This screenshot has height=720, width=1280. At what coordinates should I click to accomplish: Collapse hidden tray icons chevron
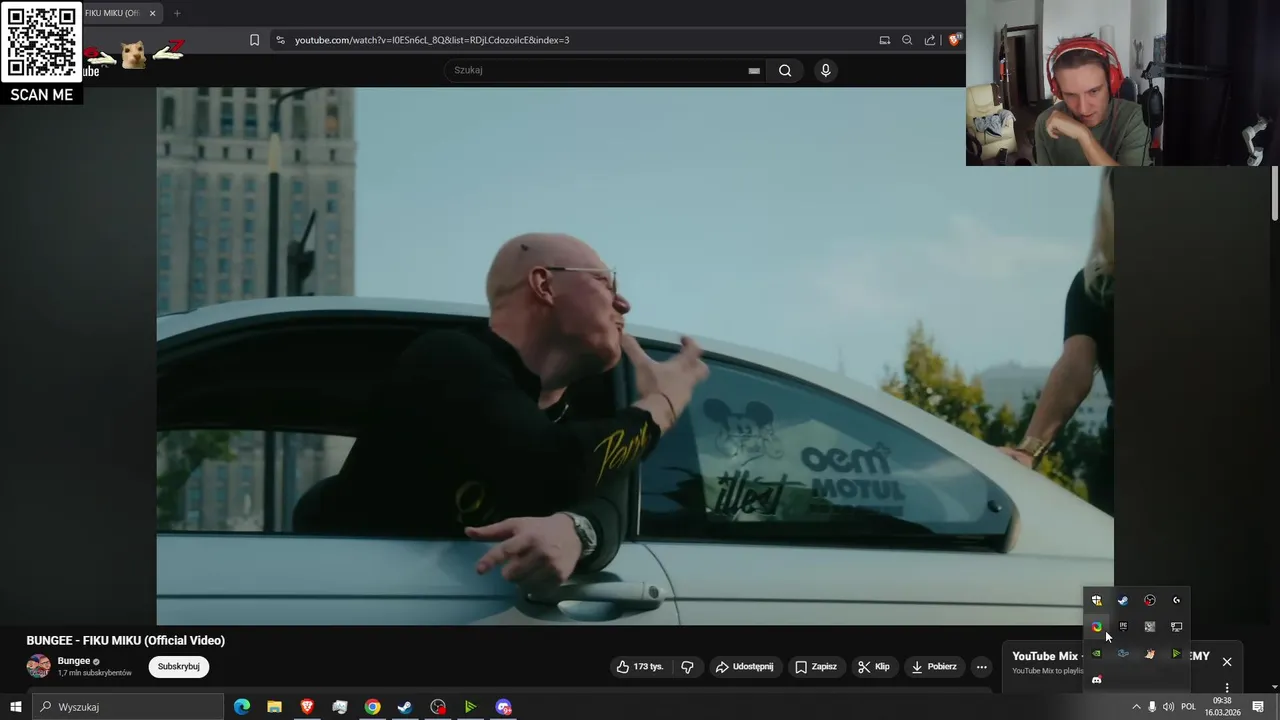click(1136, 707)
